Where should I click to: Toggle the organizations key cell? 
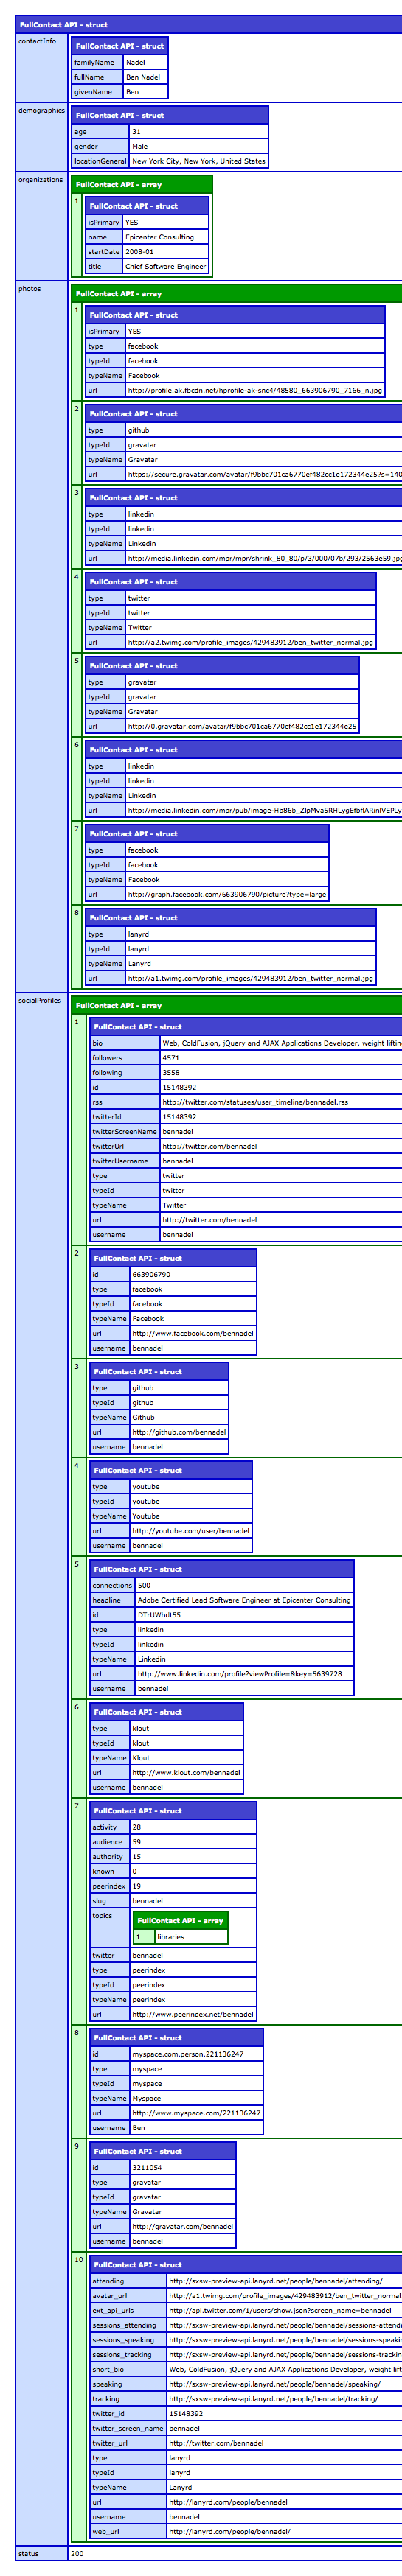(42, 226)
